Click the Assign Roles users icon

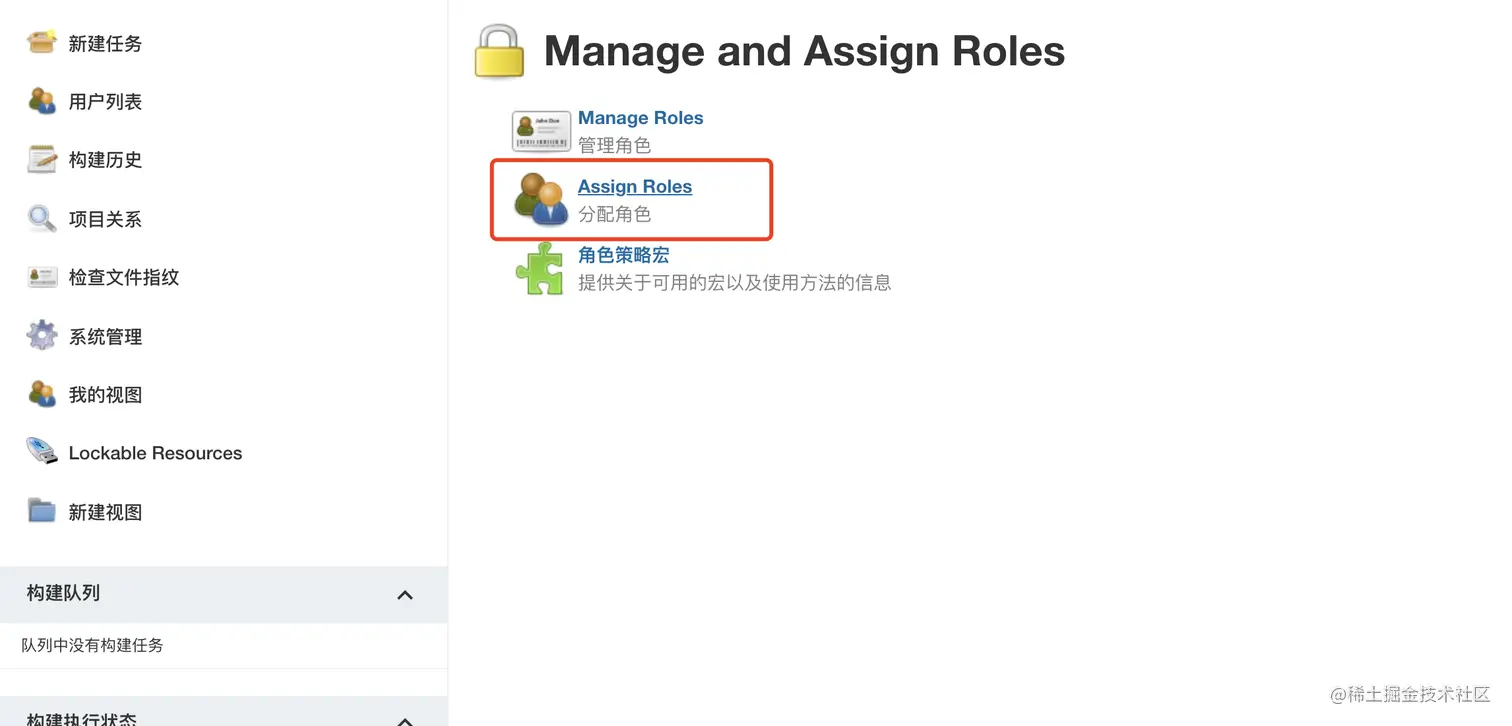click(541, 199)
